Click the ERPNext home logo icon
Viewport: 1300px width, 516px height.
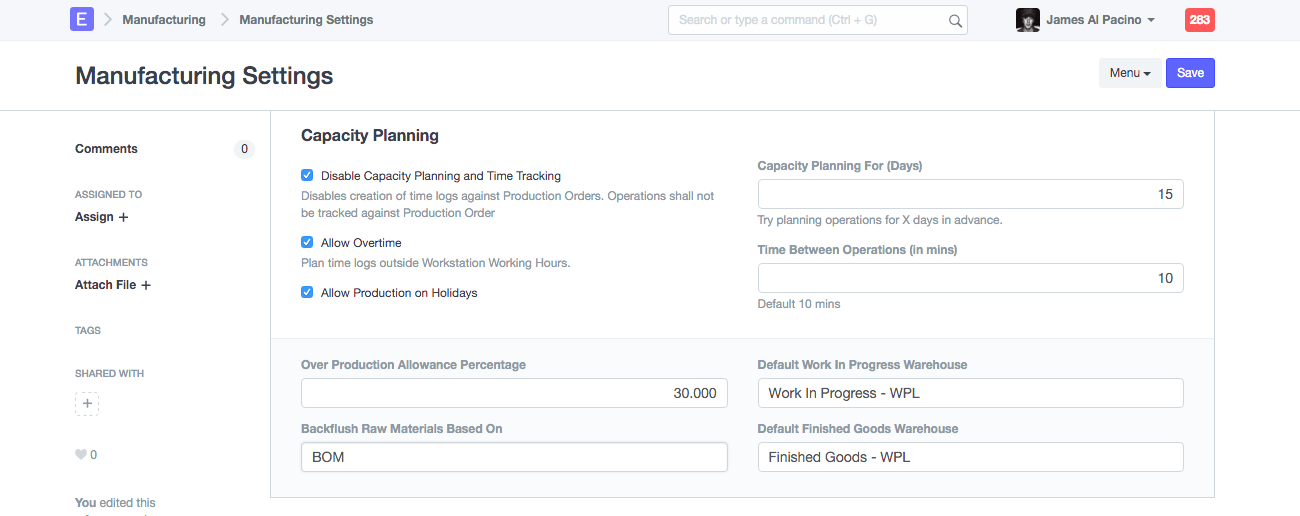[82, 19]
